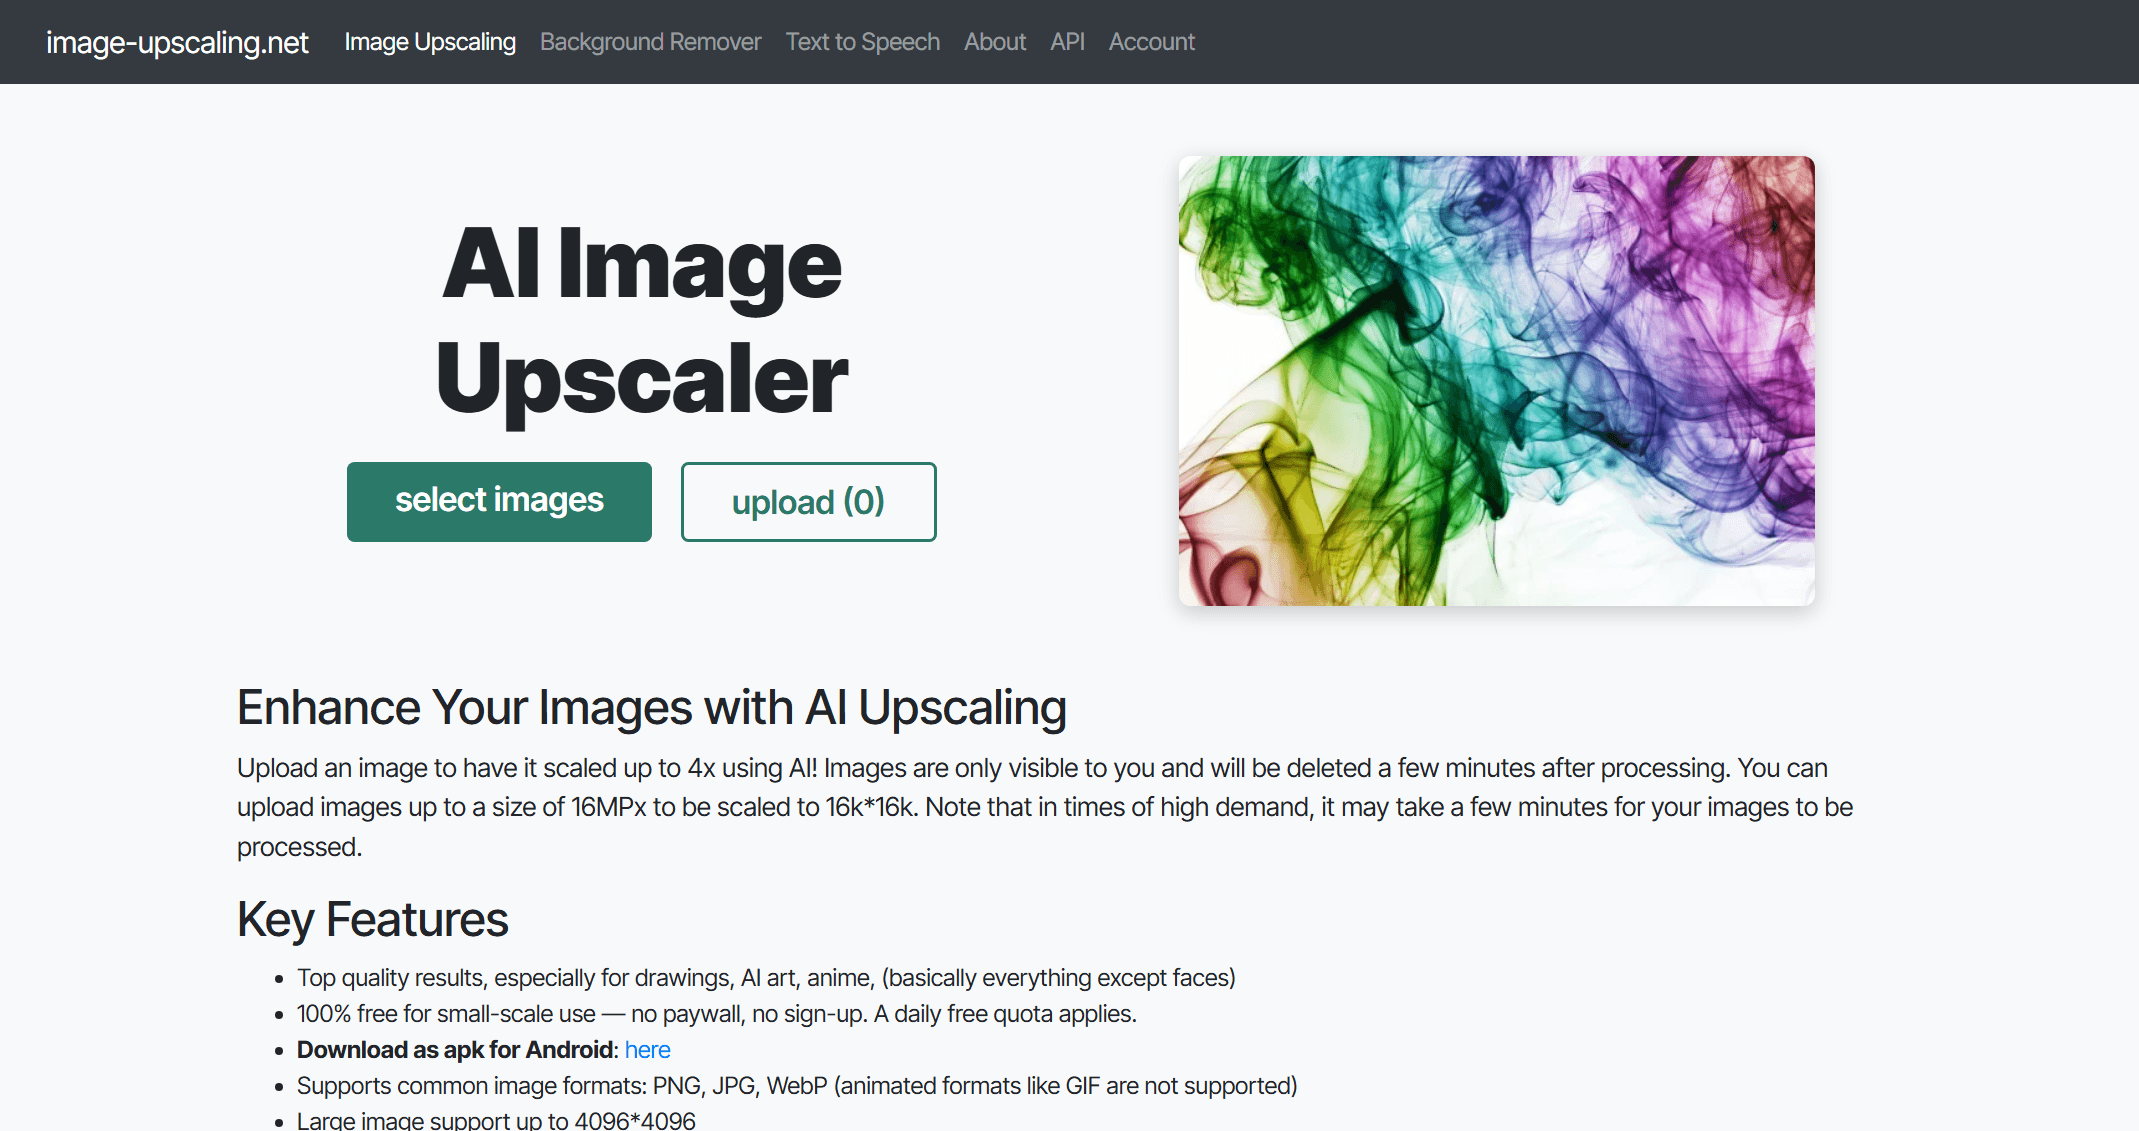Click the colorful smoke sample image
This screenshot has width=2139, height=1131.
coord(1496,380)
